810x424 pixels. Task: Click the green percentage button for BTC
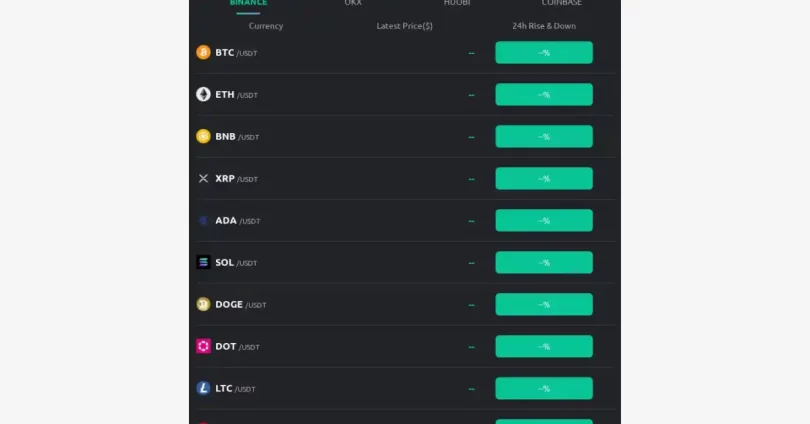click(x=544, y=53)
